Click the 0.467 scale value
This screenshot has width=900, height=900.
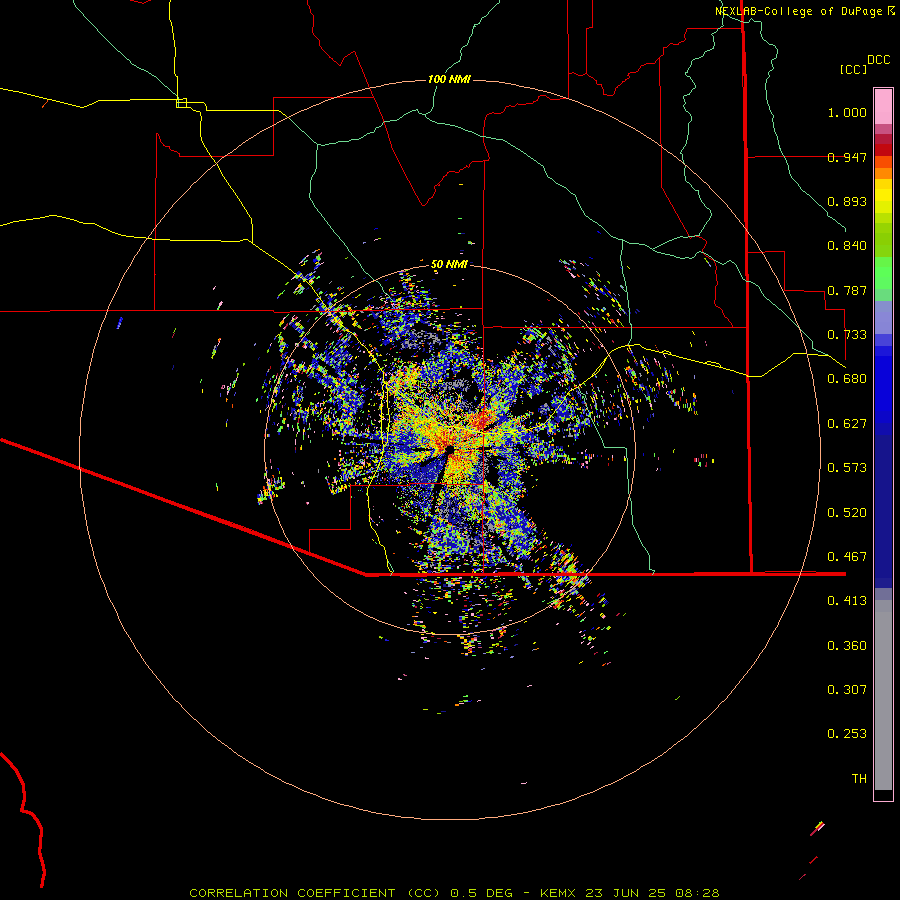coord(847,557)
